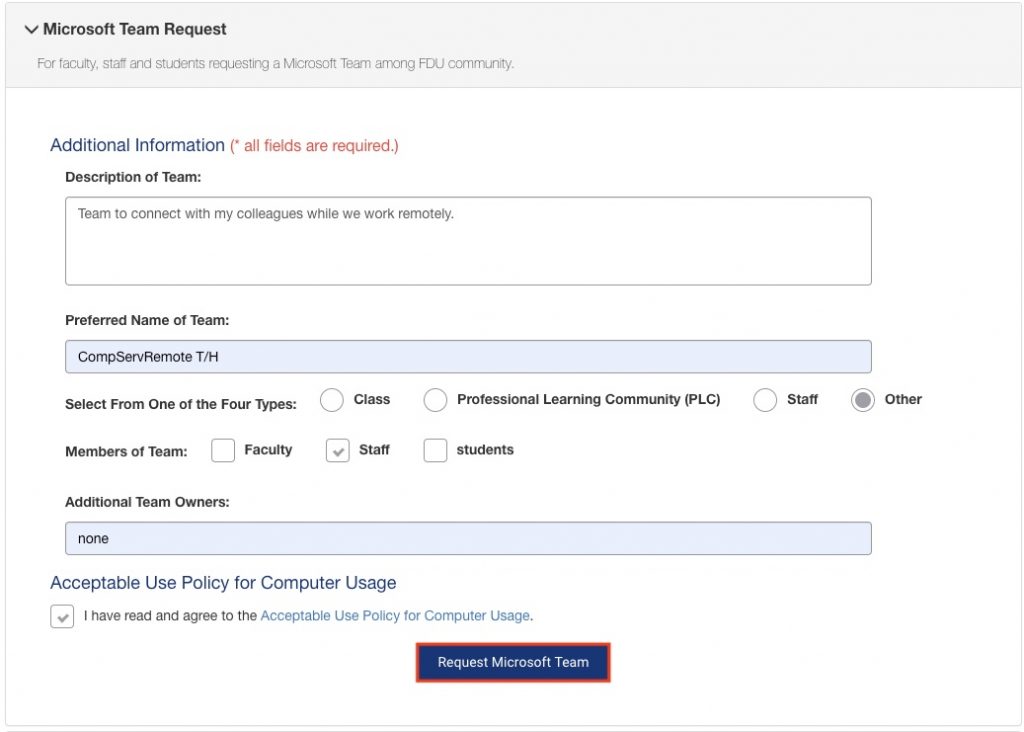Click the Microsoft Team Request heading
Screen dimensions: 1024x732
coord(135,29)
